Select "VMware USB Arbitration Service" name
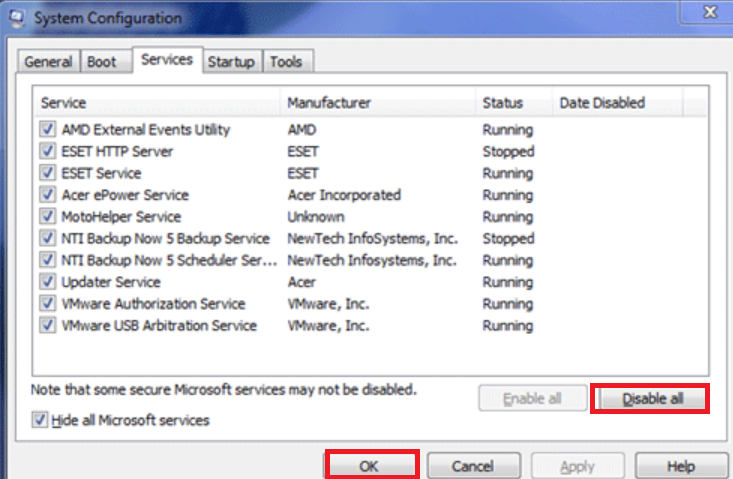733x479 pixels. pos(159,326)
